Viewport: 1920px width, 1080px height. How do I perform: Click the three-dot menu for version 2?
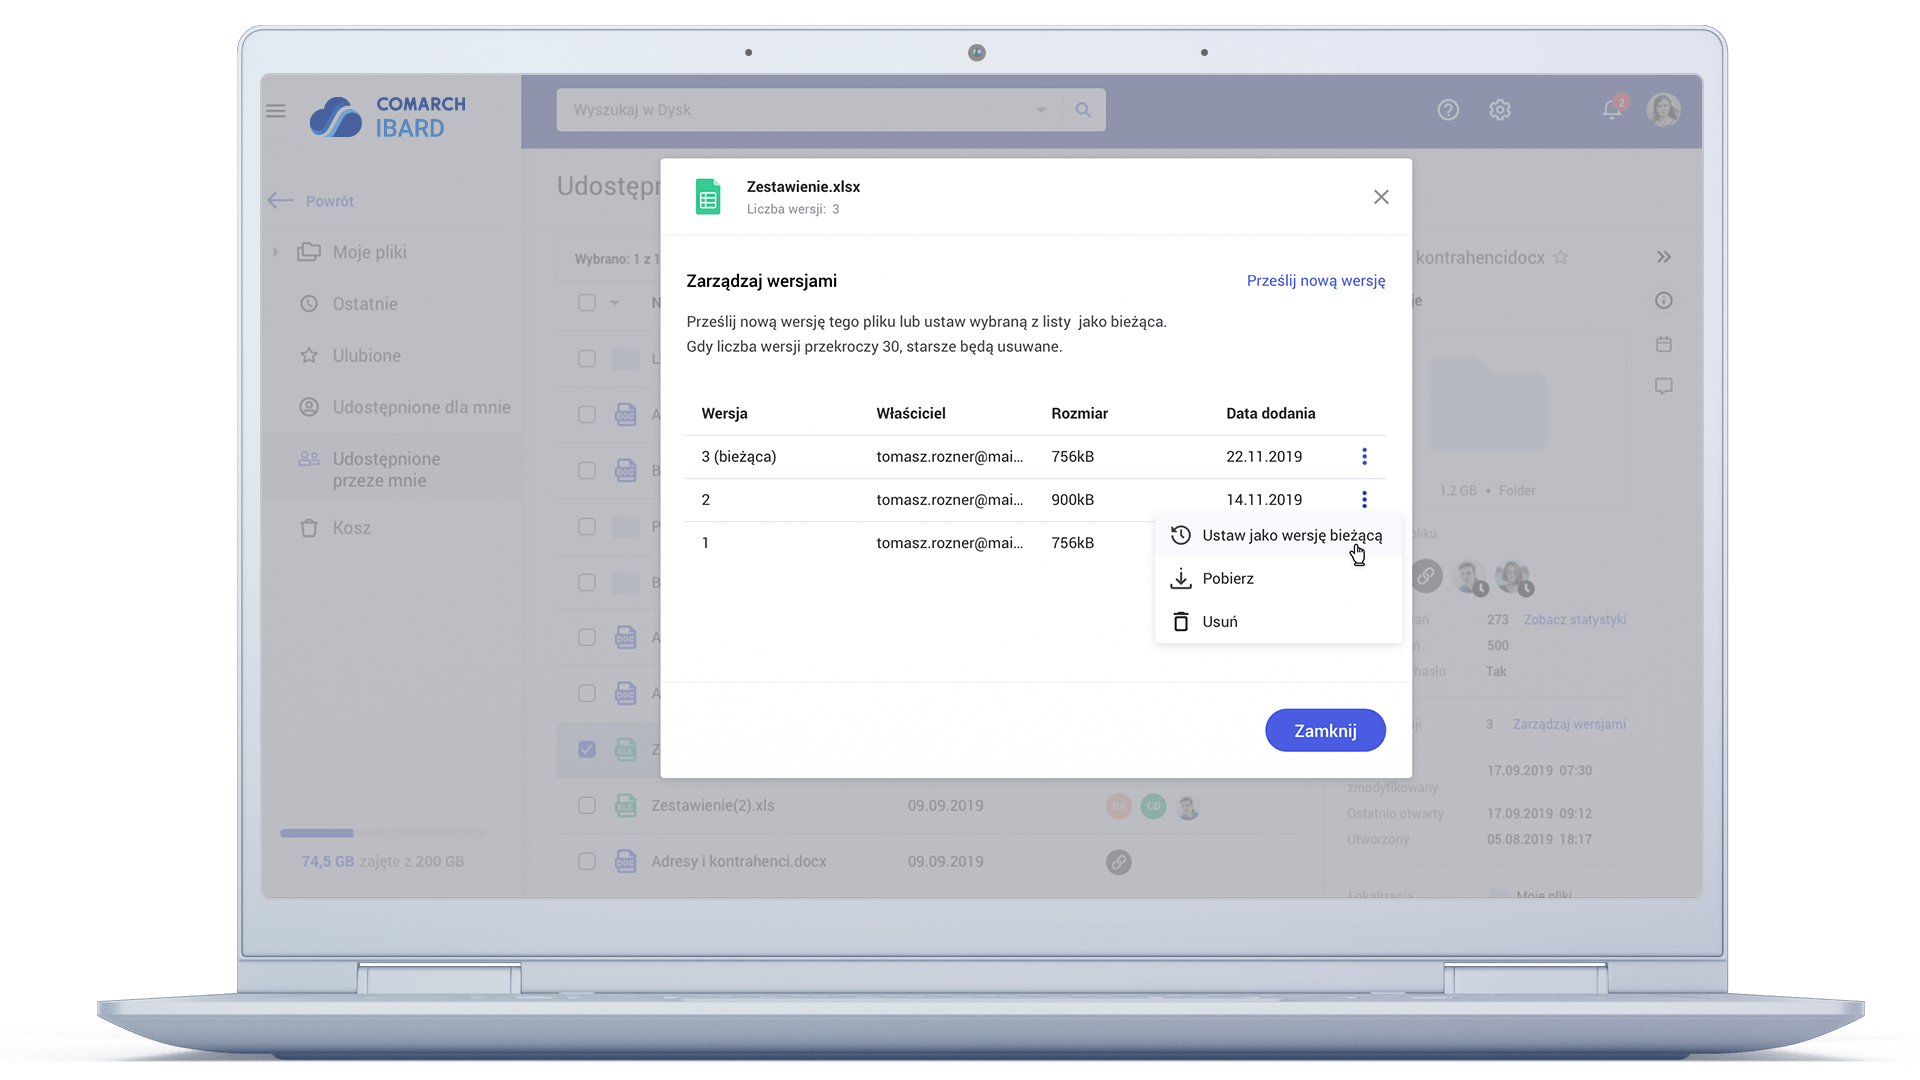tap(1364, 500)
